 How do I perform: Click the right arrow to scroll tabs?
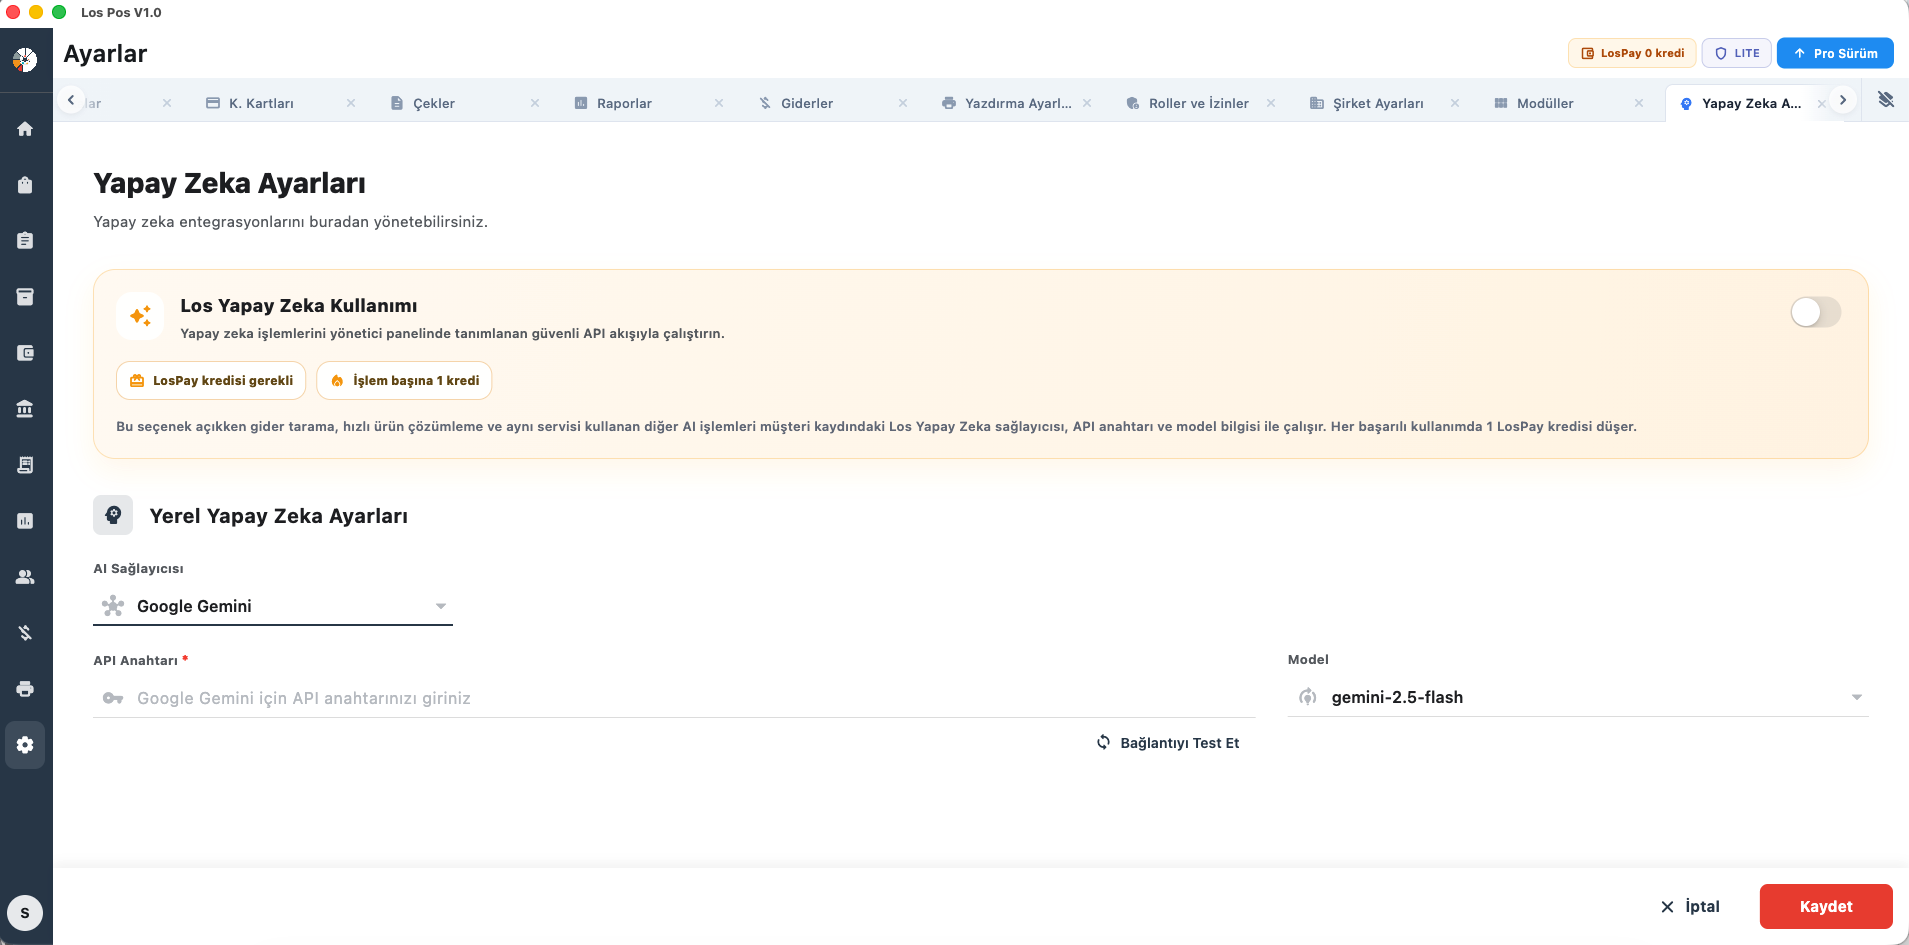point(1841,100)
